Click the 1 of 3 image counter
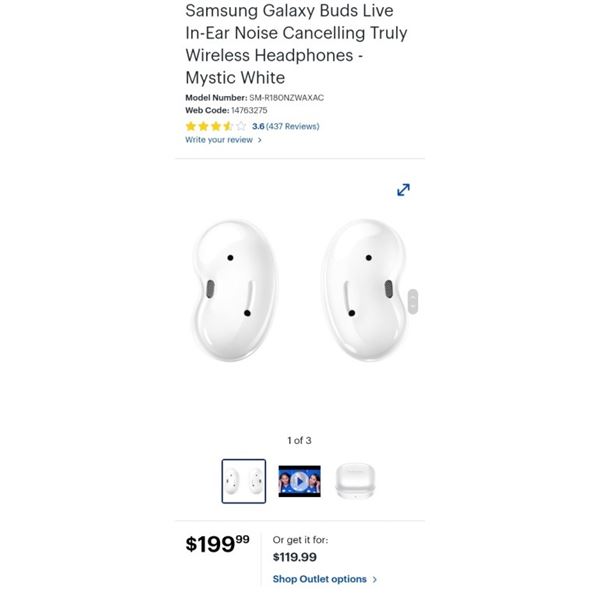 (x=300, y=440)
